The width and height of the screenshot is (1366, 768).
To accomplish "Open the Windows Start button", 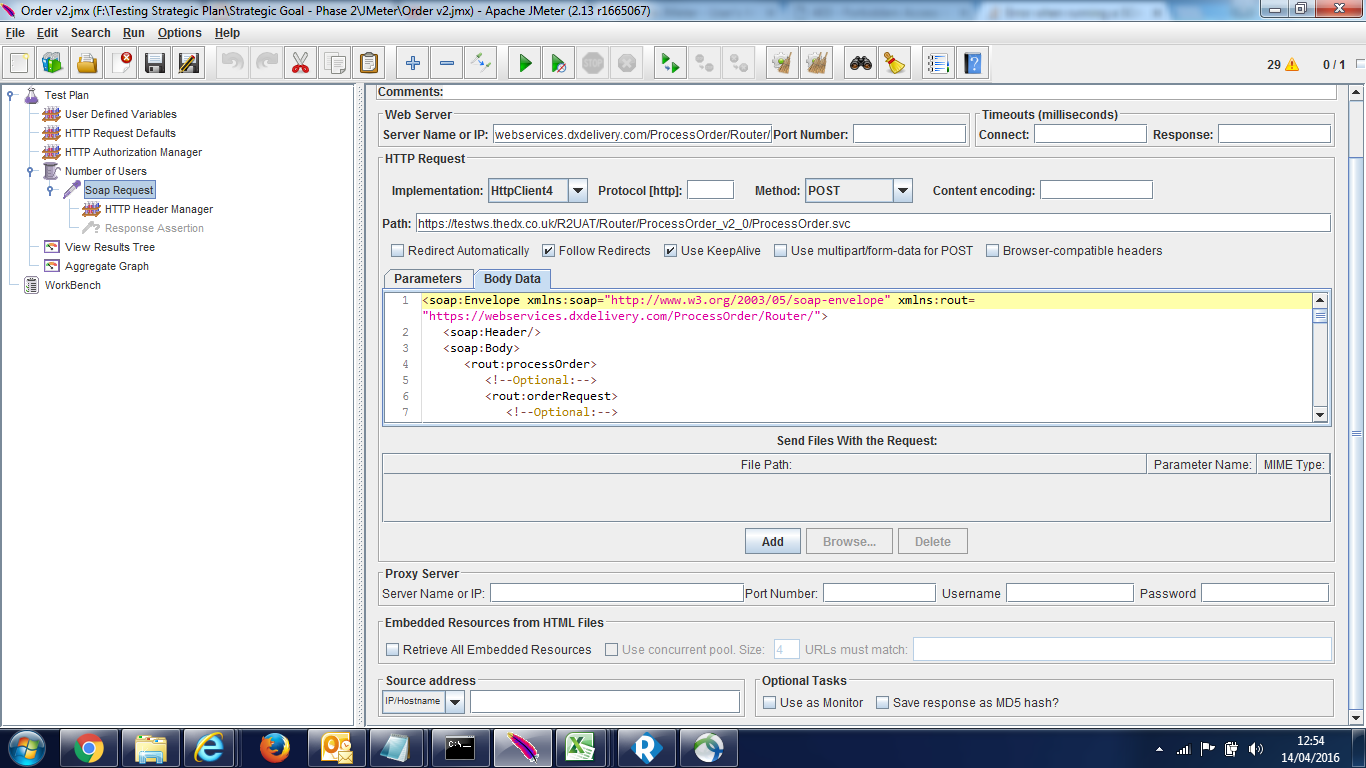I will pyautogui.click(x=26, y=748).
